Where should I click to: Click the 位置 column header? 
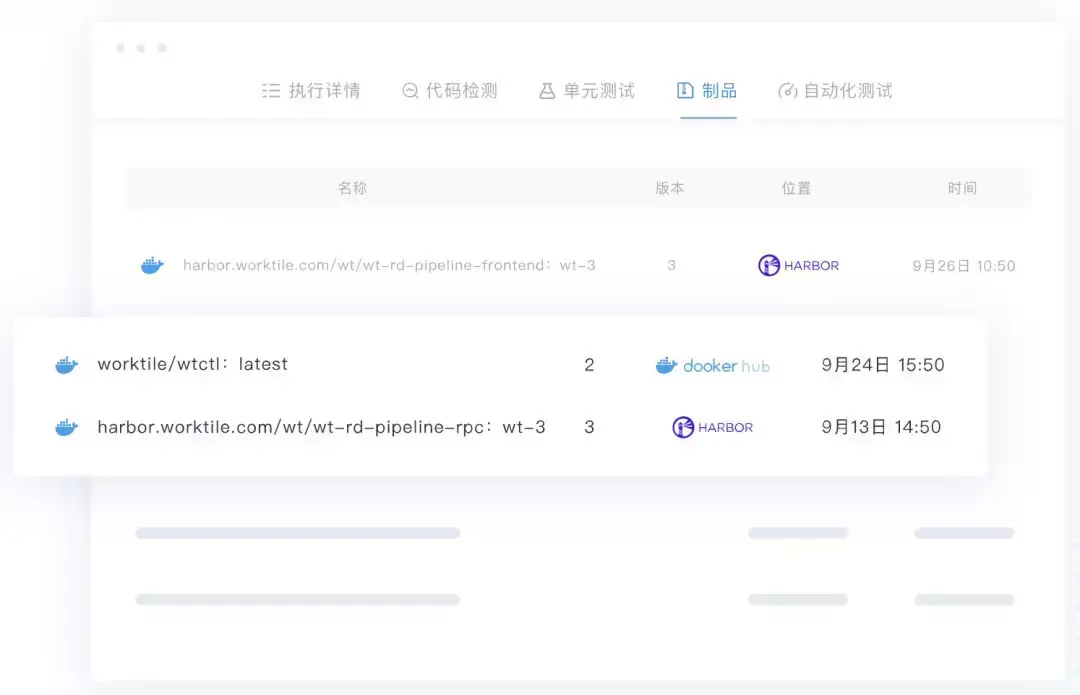[796, 188]
